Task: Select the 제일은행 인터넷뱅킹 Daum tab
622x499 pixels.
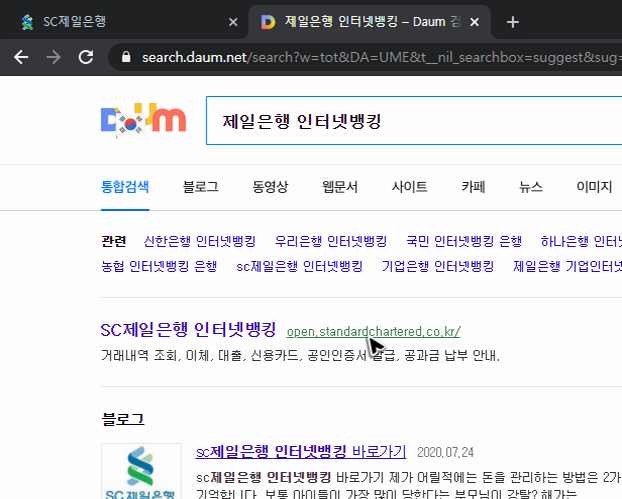Action: click(x=369, y=22)
